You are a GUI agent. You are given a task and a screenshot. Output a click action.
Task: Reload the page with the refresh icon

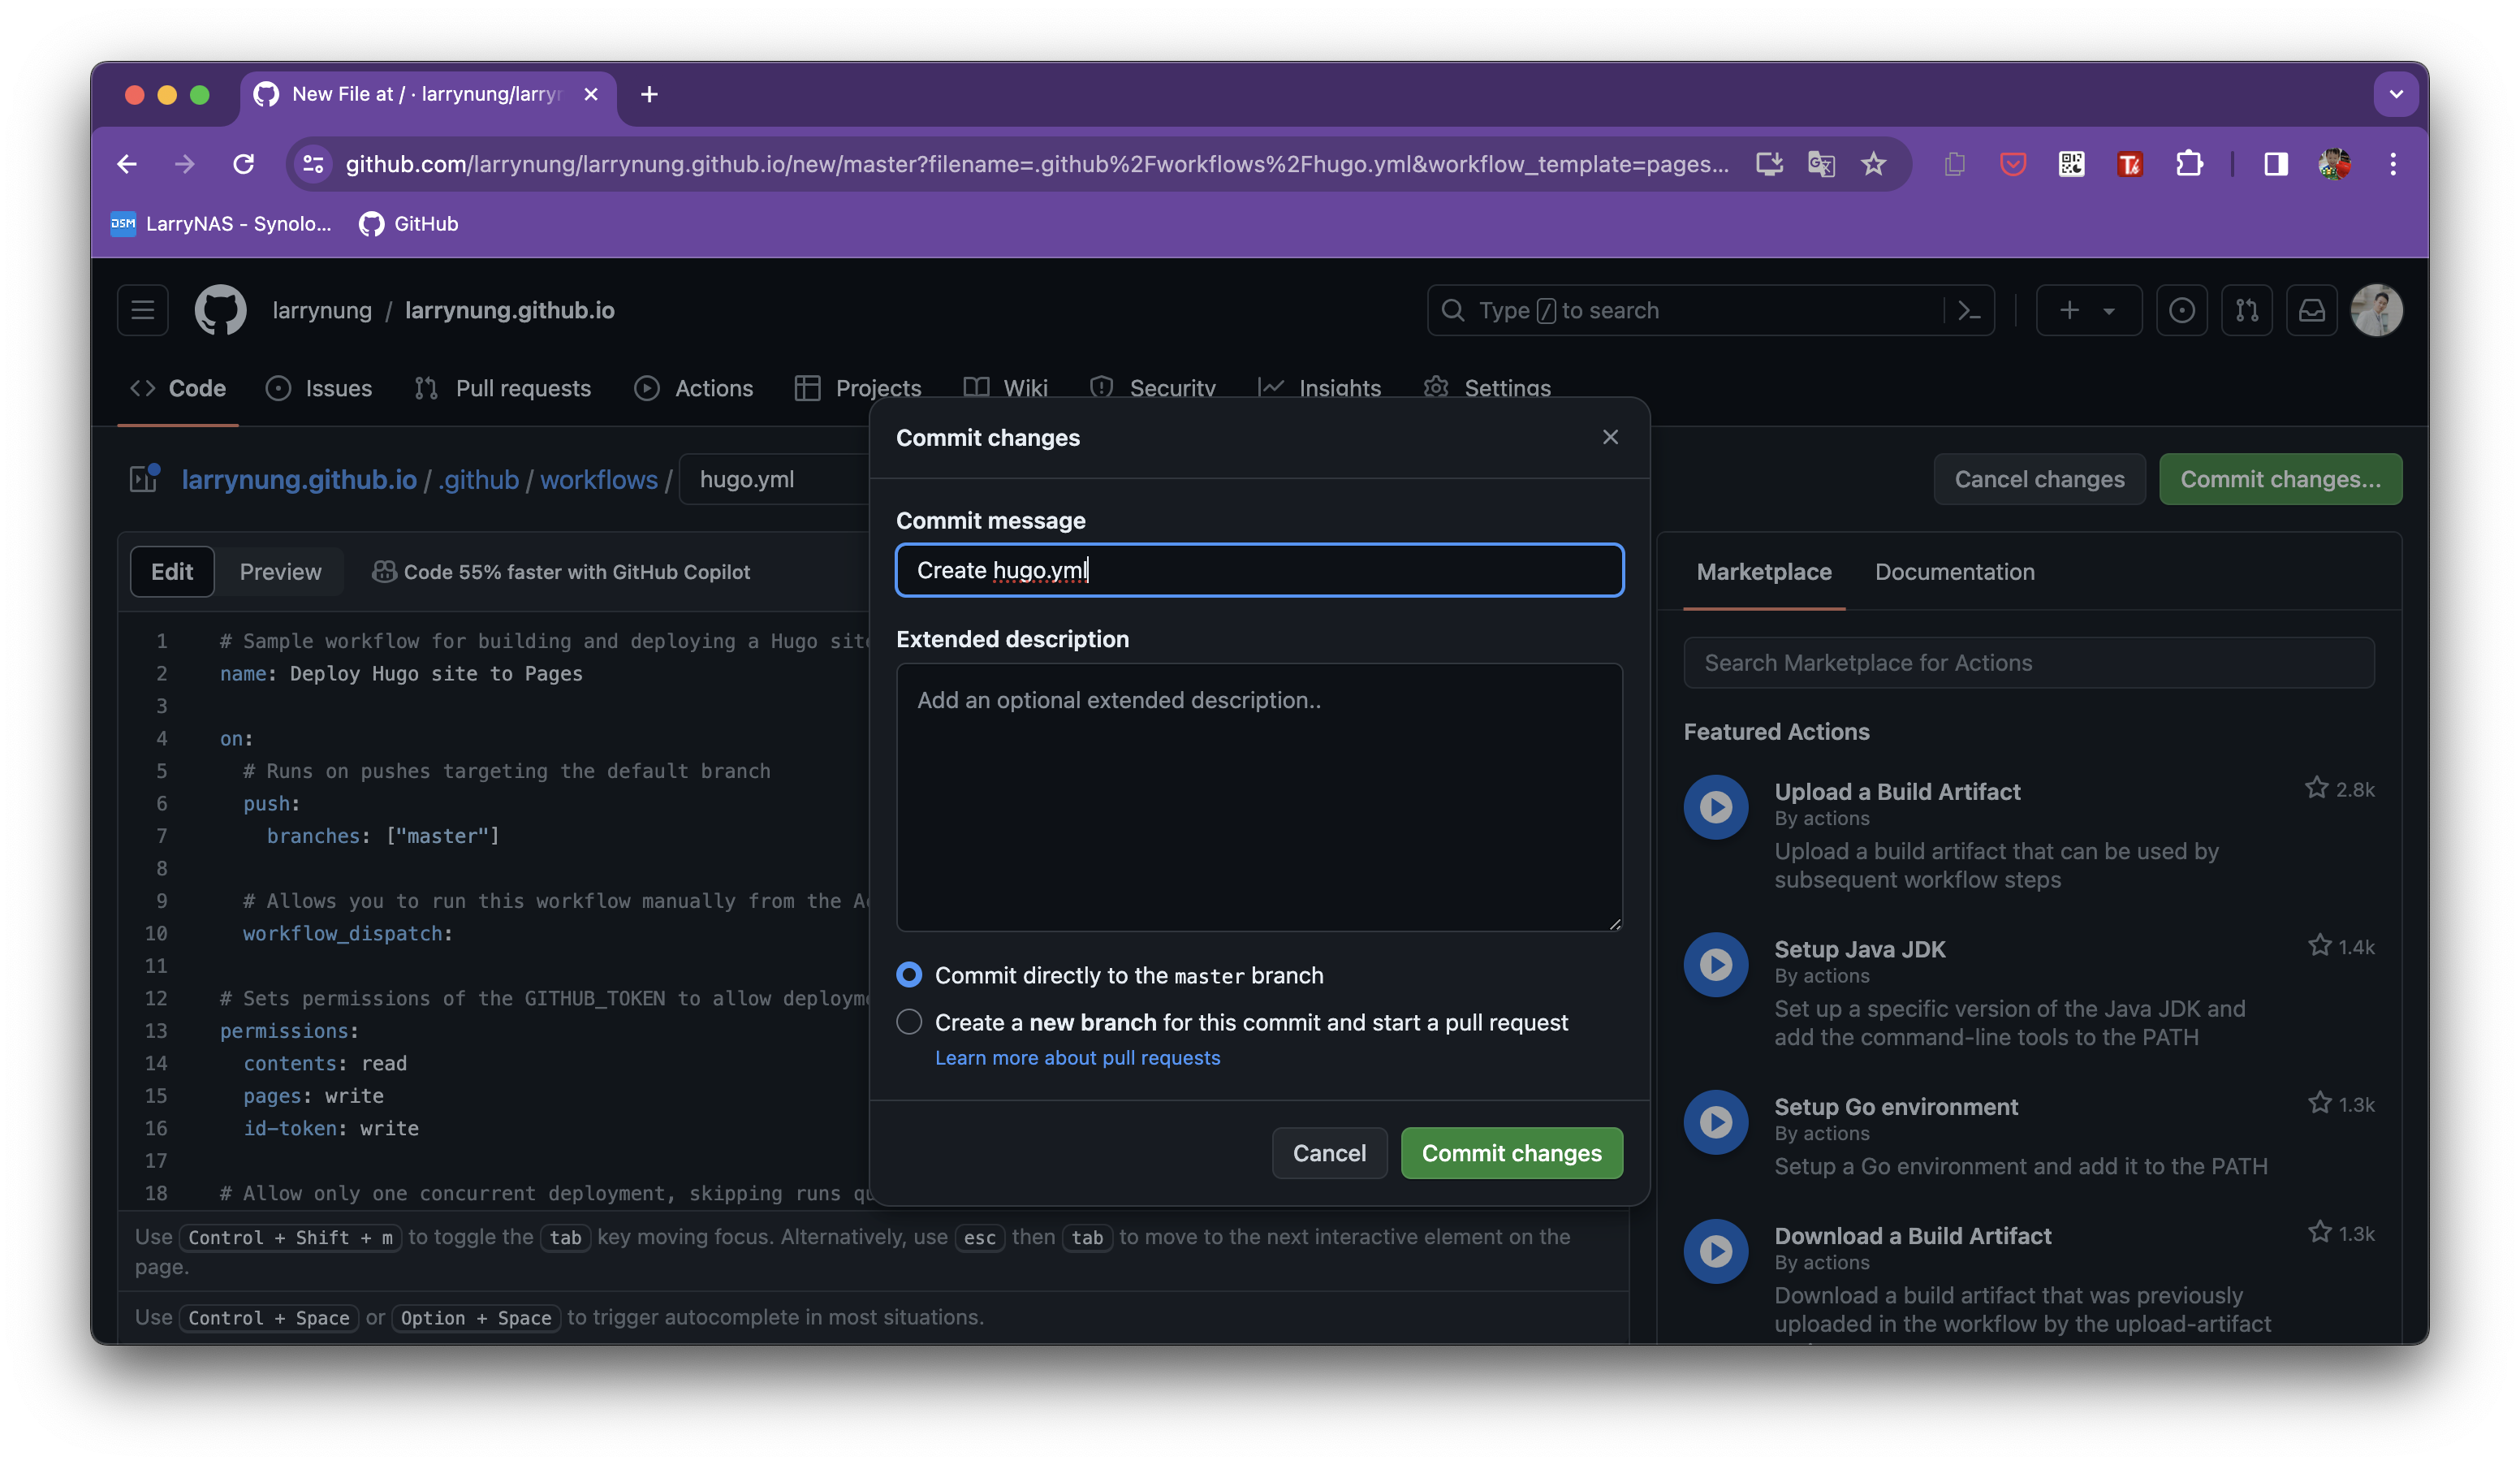243,164
